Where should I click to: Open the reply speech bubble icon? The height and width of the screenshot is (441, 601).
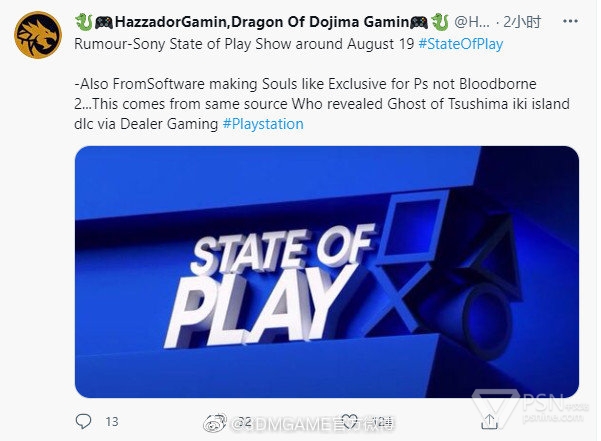point(83,421)
